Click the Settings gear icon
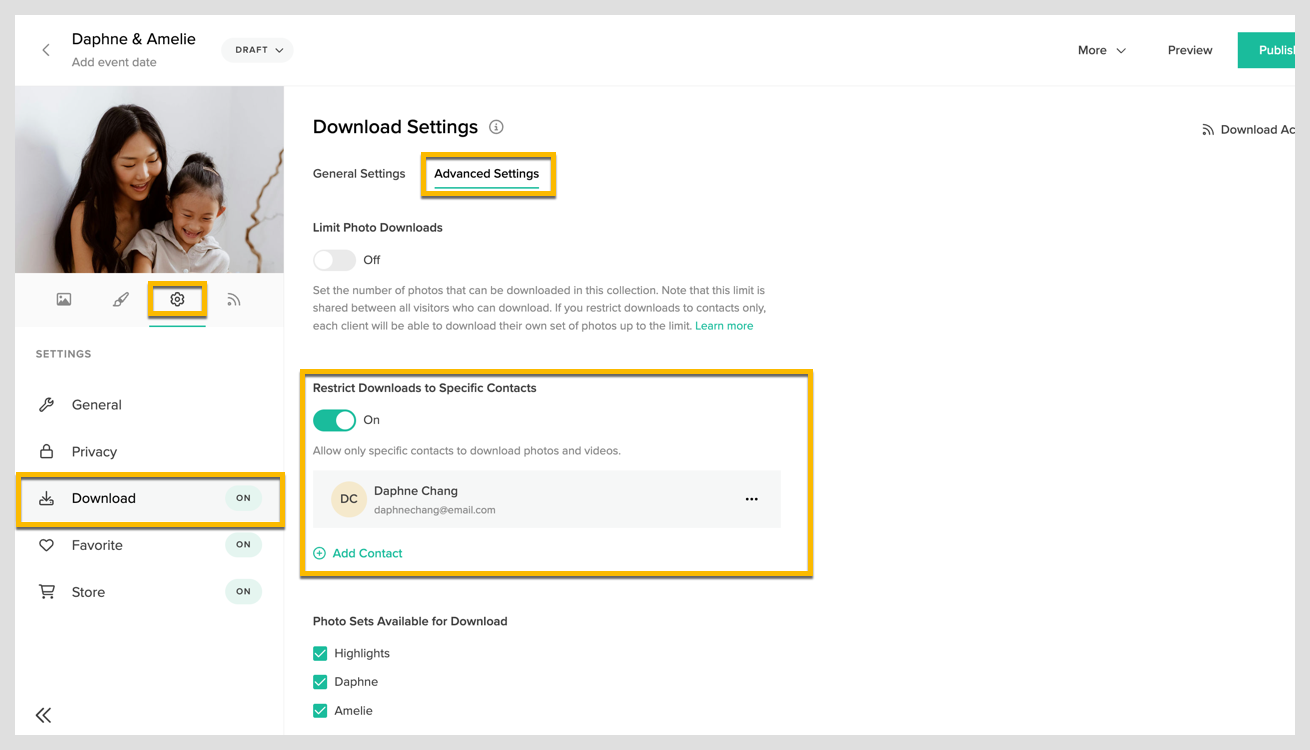1310x750 pixels. 177,298
